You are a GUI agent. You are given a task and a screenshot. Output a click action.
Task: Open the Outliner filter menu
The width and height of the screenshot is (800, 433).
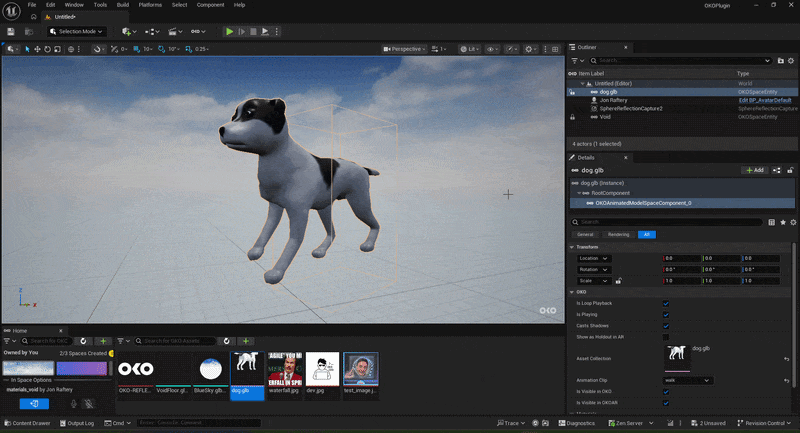(x=578, y=61)
